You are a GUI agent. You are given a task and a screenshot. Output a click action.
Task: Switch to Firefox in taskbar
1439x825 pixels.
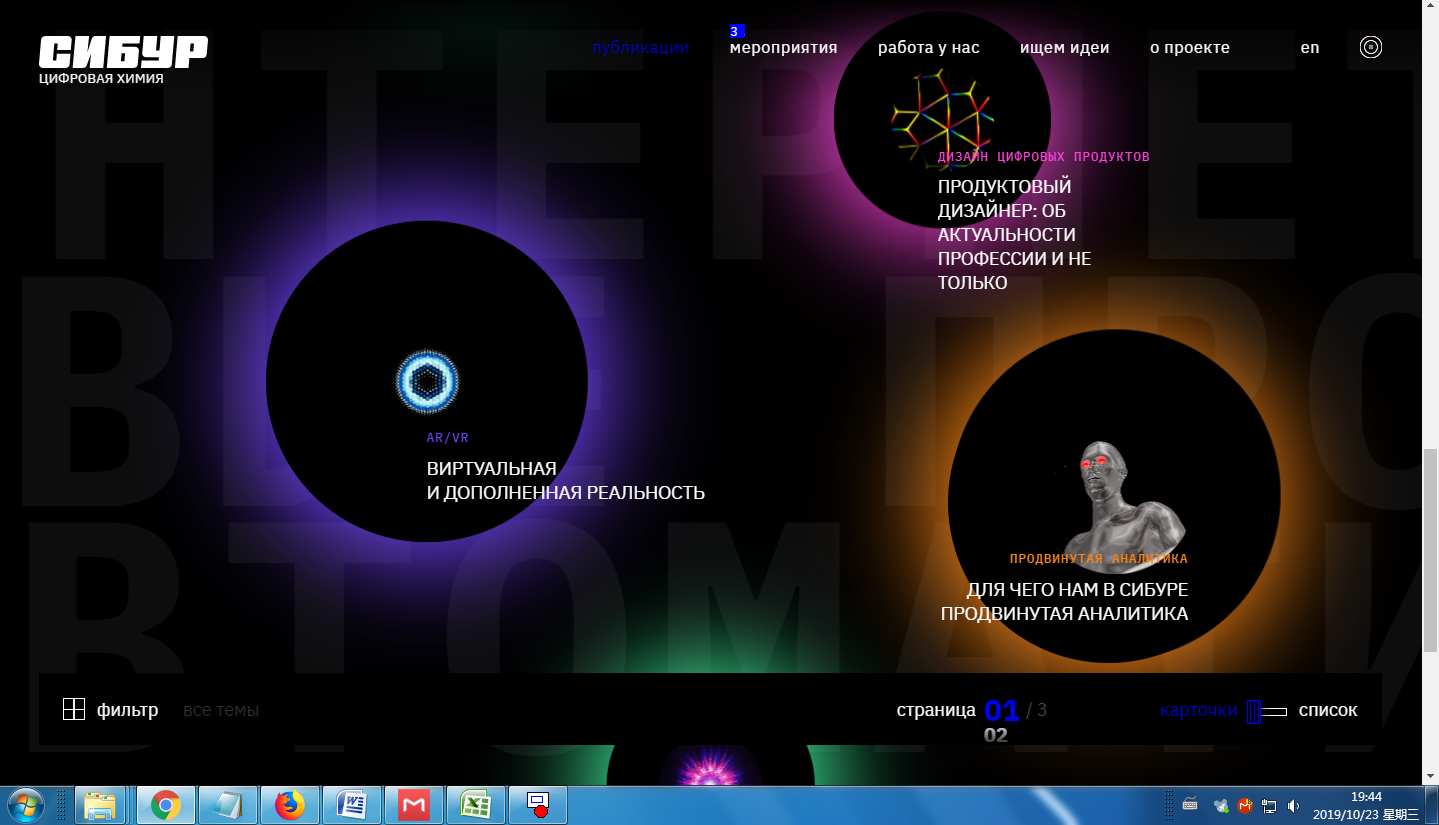[290, 805]
